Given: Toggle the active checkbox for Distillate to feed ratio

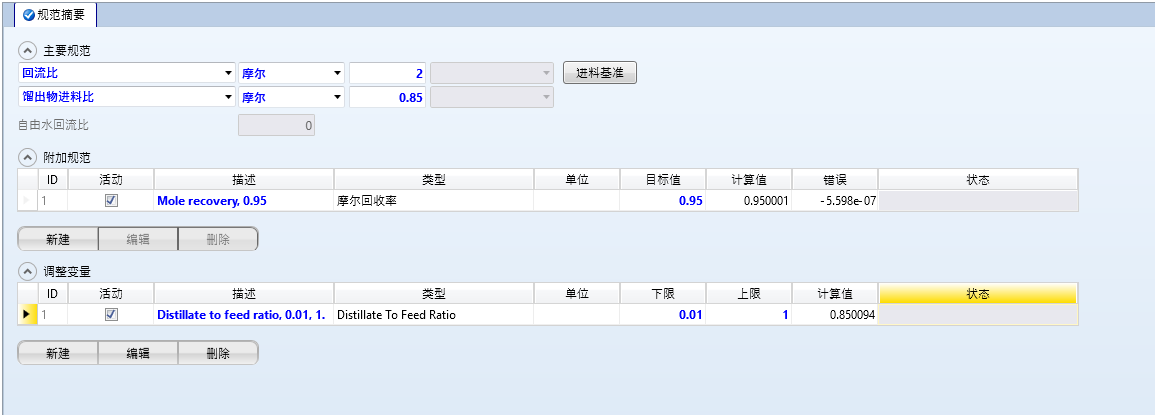Looking at the screenshot, I should point(111,314).
